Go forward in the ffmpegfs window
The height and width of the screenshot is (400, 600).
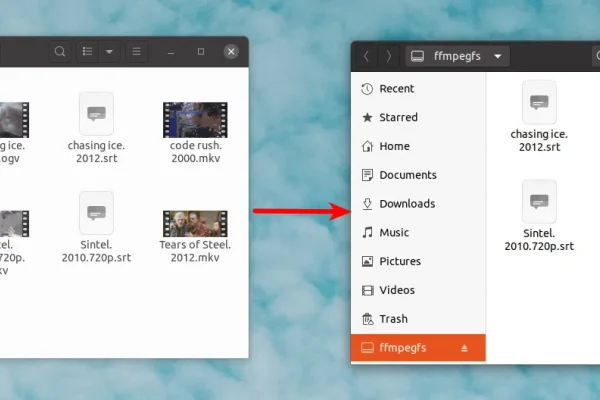tap(388, 56)
